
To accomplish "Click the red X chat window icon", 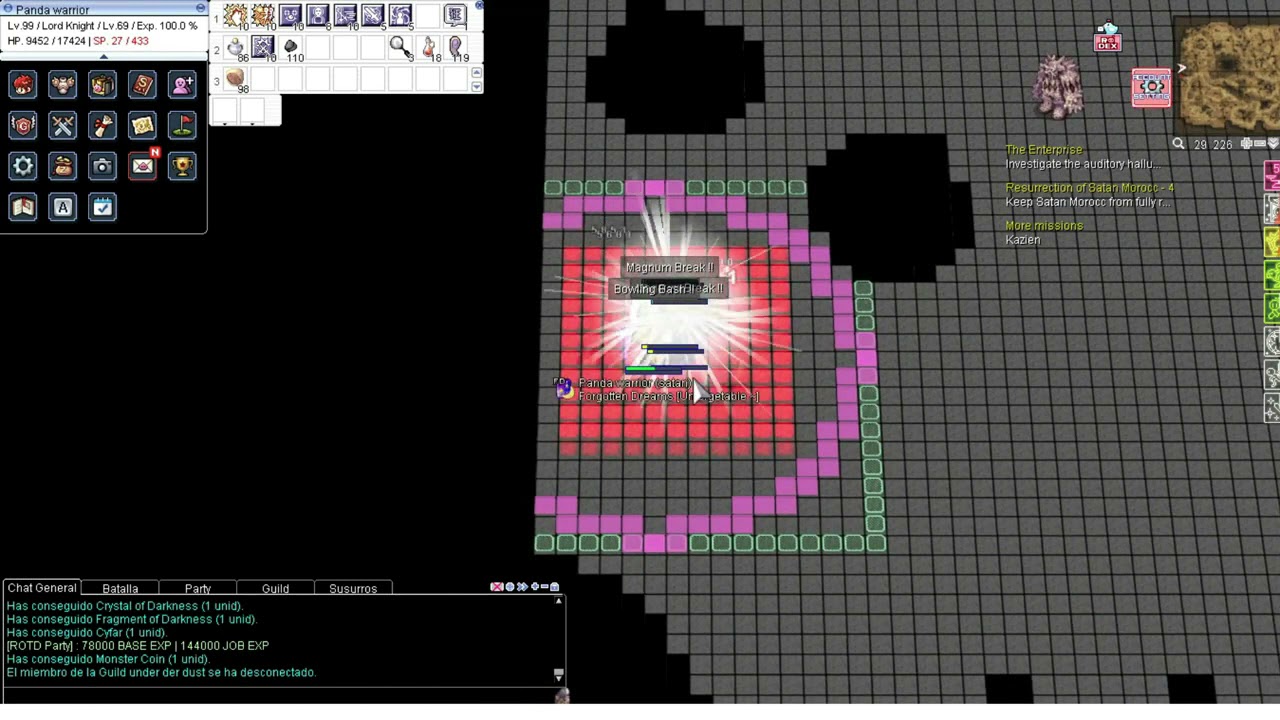I will pyautogui.click(x=497, y=587).
